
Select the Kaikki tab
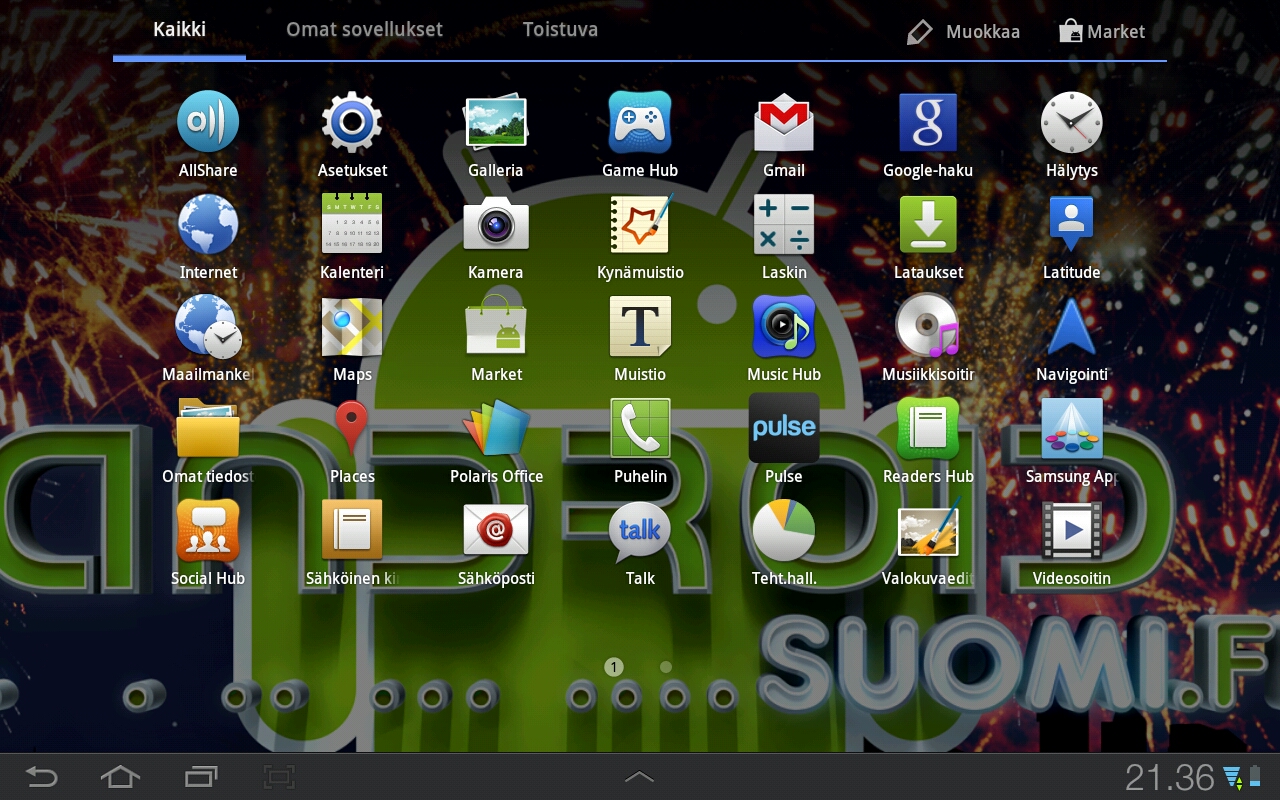point(179,30)
